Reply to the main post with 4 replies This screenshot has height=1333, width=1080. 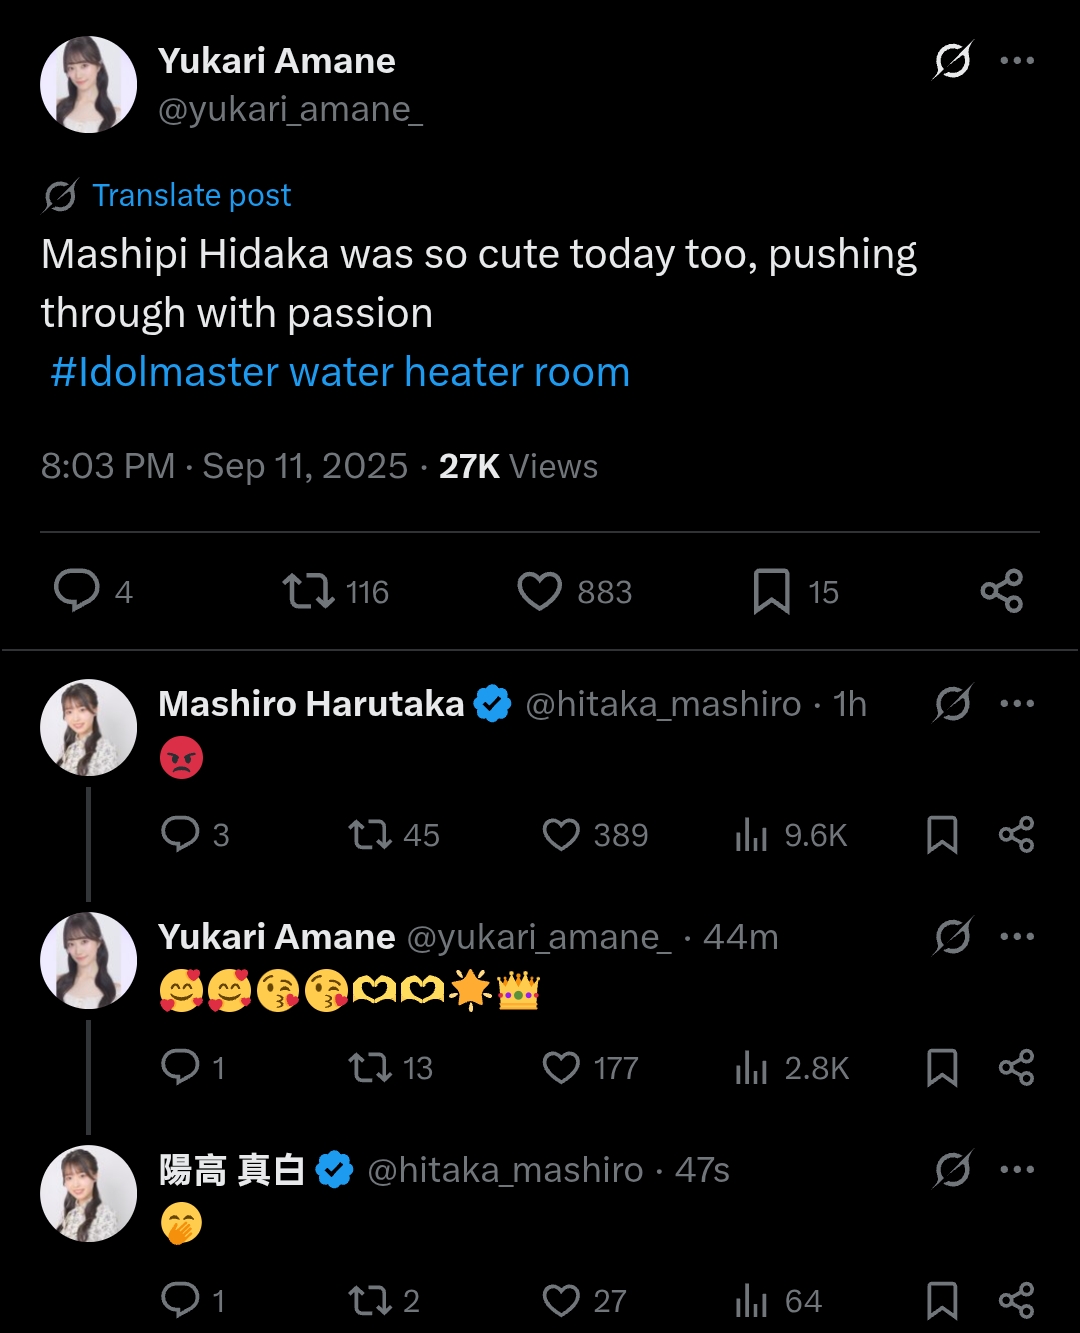tap(77, 591)
